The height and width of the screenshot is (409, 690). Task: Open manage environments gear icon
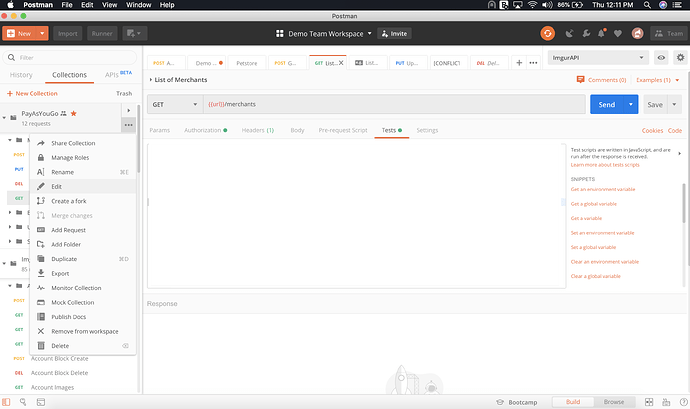(680, 58)
